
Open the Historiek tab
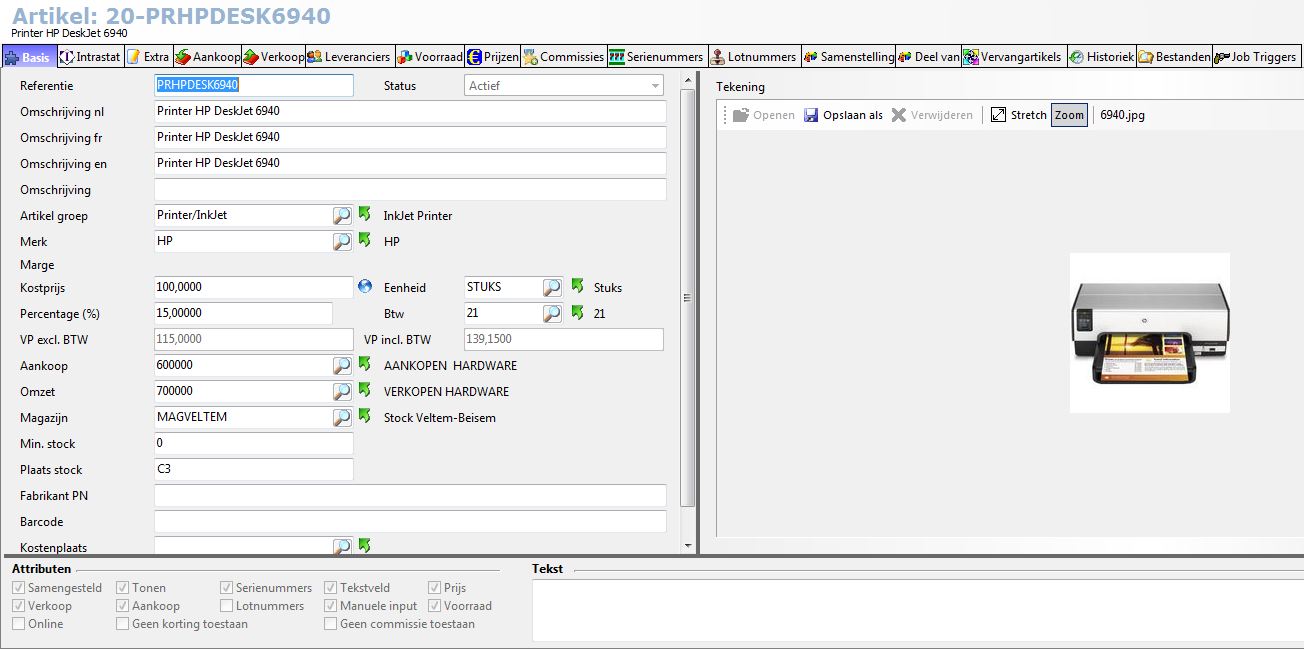pyautogui.click(x=1101, y=57)
